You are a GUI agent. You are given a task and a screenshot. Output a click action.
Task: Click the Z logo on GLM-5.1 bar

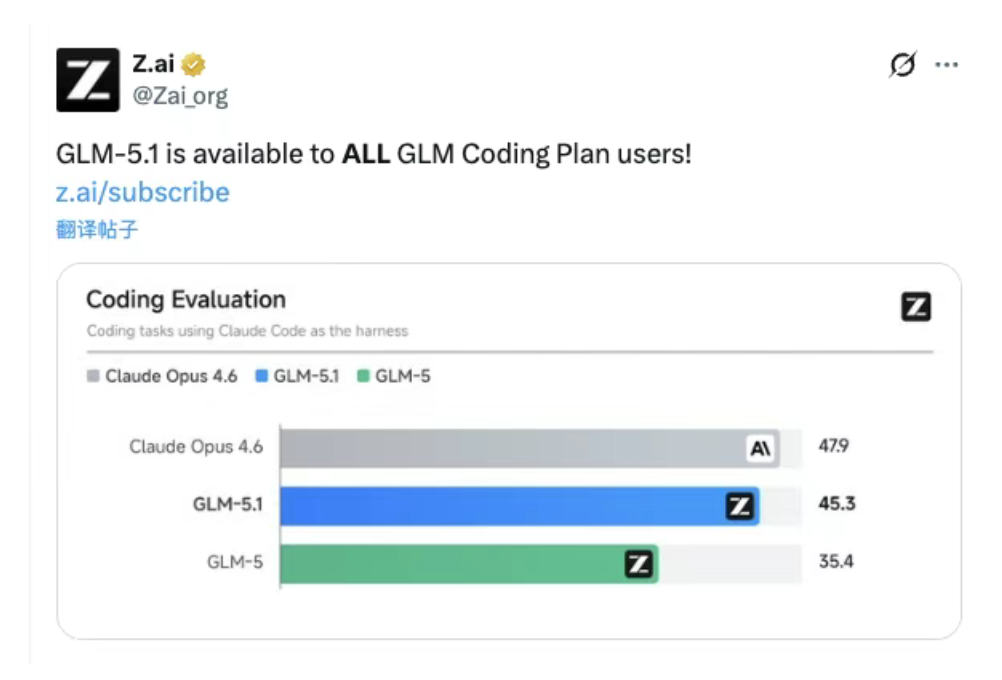pyautogui.click(x=739, y=507)
